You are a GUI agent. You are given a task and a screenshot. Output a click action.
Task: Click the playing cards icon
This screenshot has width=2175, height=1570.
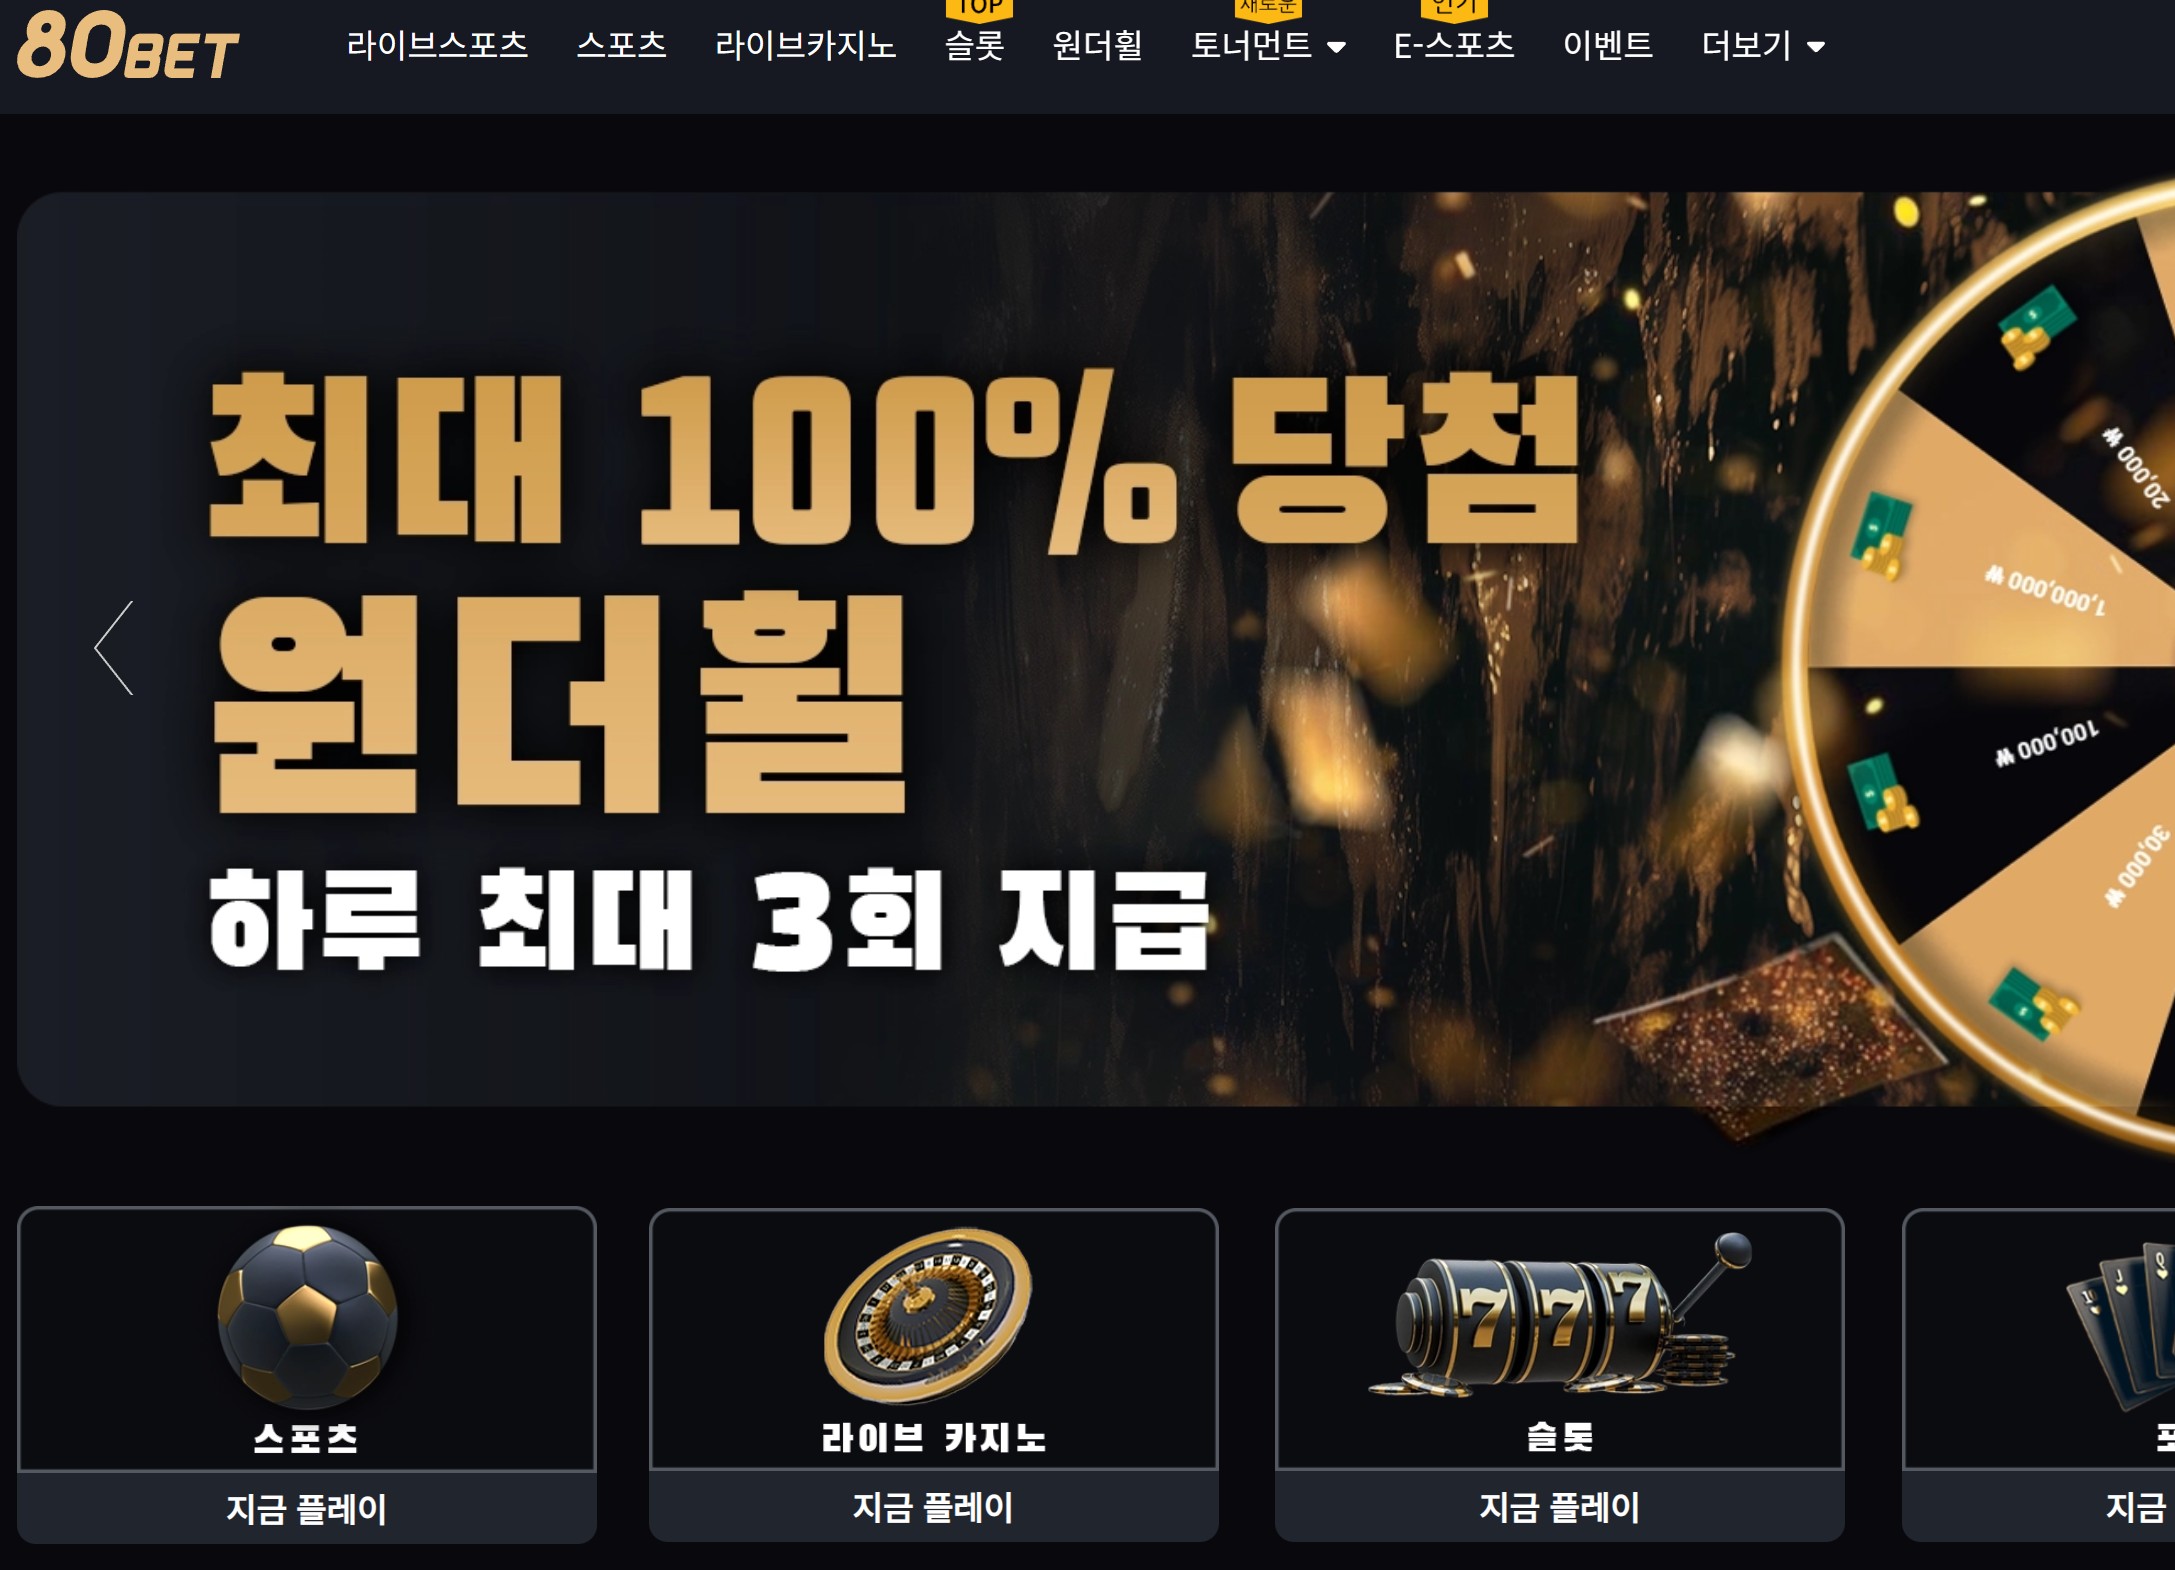click(2122, 1325)
